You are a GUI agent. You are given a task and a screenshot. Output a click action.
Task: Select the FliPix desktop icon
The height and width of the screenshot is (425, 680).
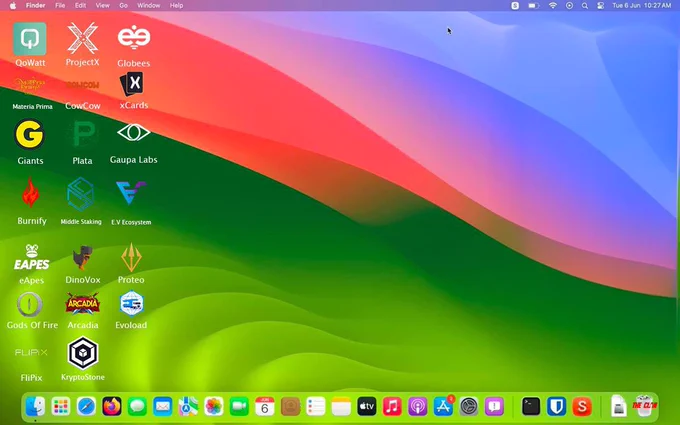click(31, 352)
